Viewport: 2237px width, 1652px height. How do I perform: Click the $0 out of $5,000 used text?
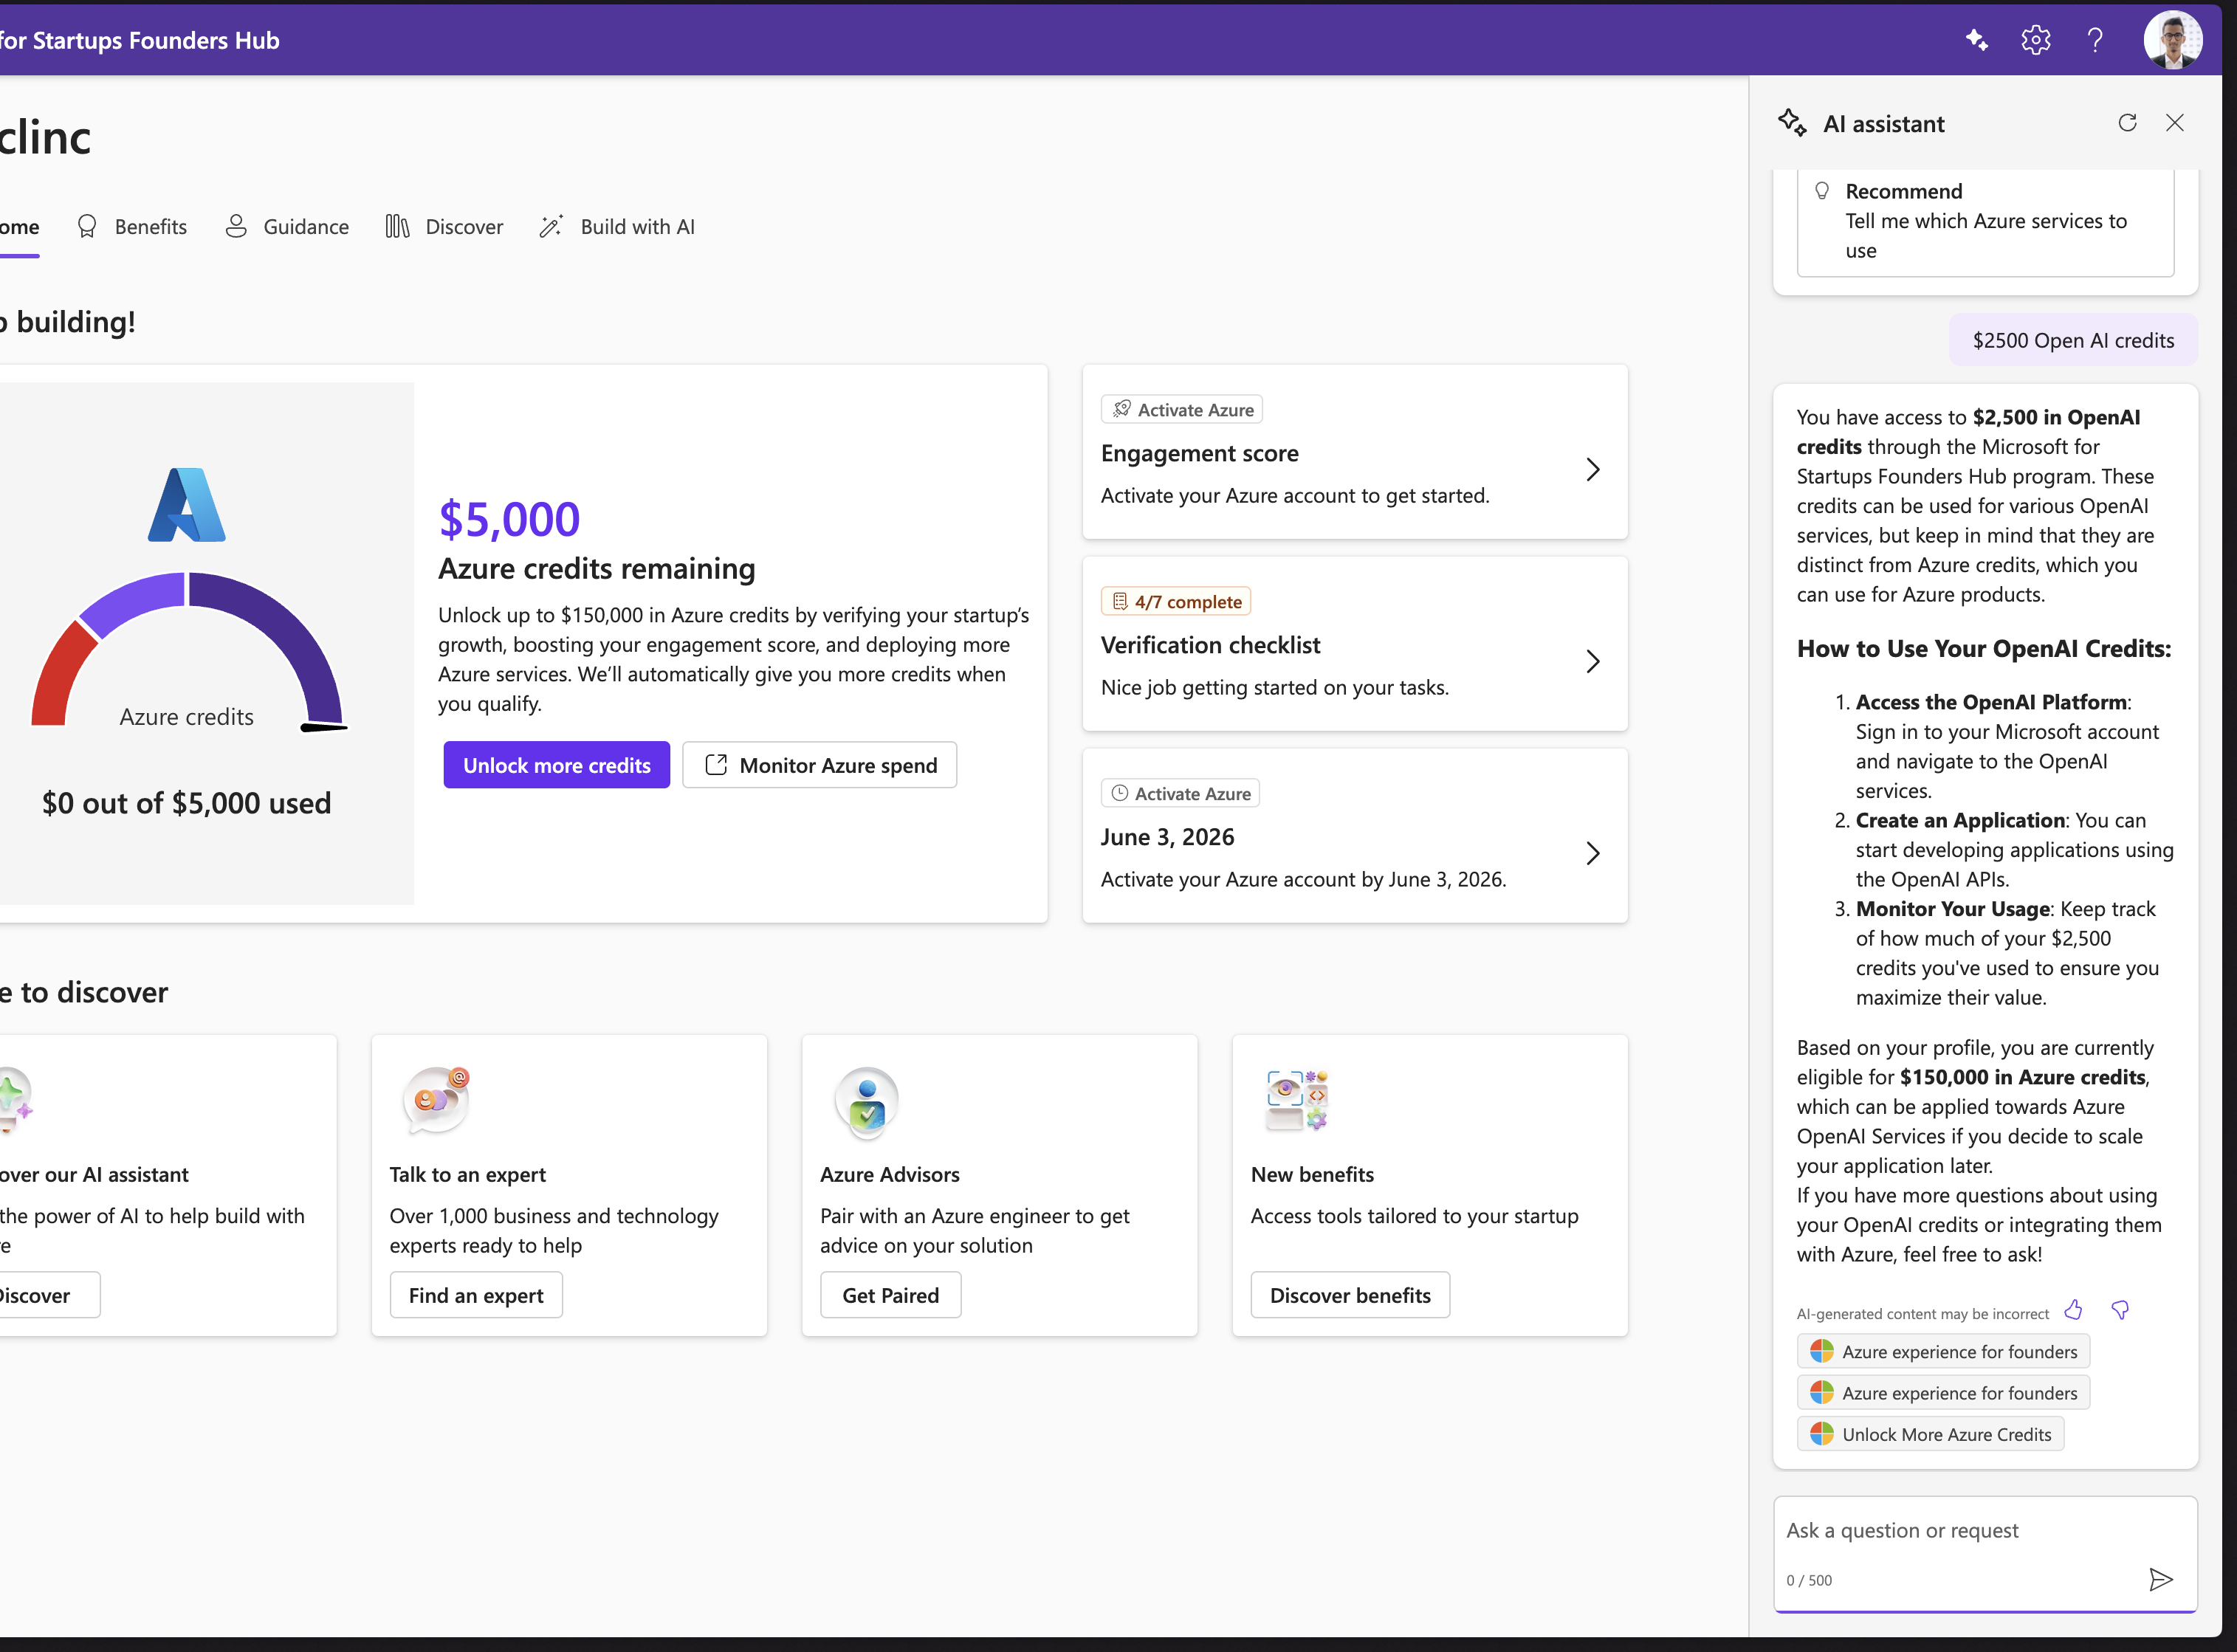coord(186,803)
